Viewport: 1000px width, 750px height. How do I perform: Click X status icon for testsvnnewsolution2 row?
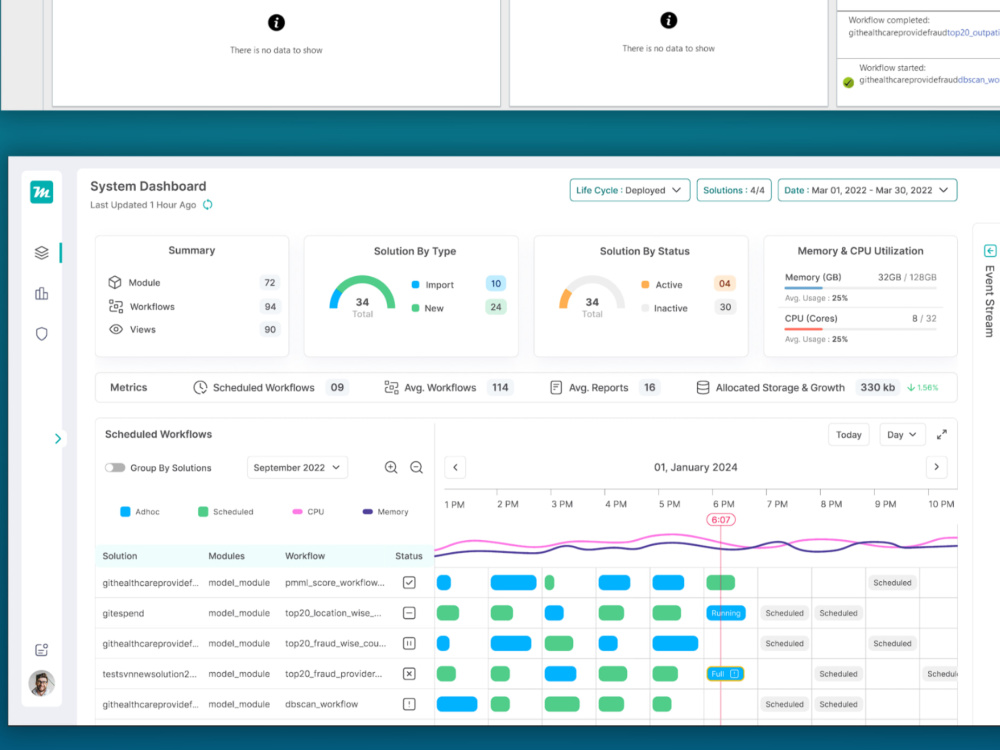(x=409, y=673)
